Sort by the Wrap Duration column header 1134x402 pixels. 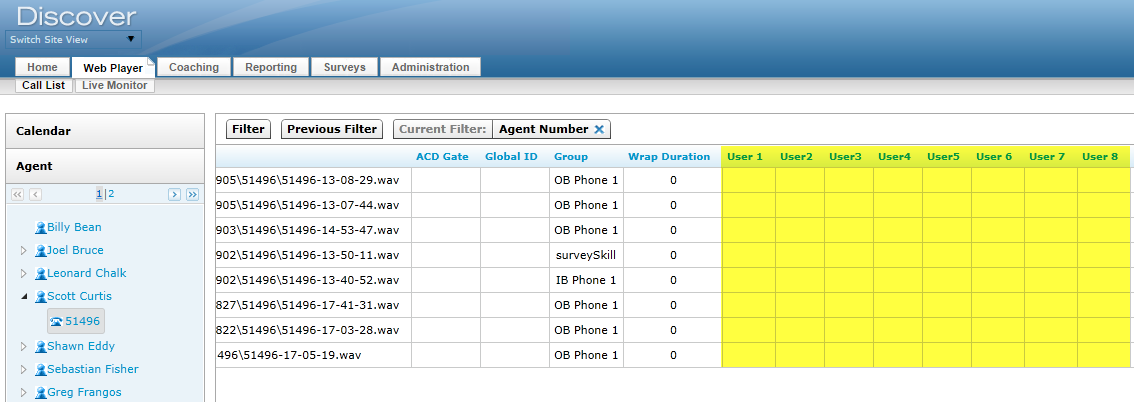668,157
